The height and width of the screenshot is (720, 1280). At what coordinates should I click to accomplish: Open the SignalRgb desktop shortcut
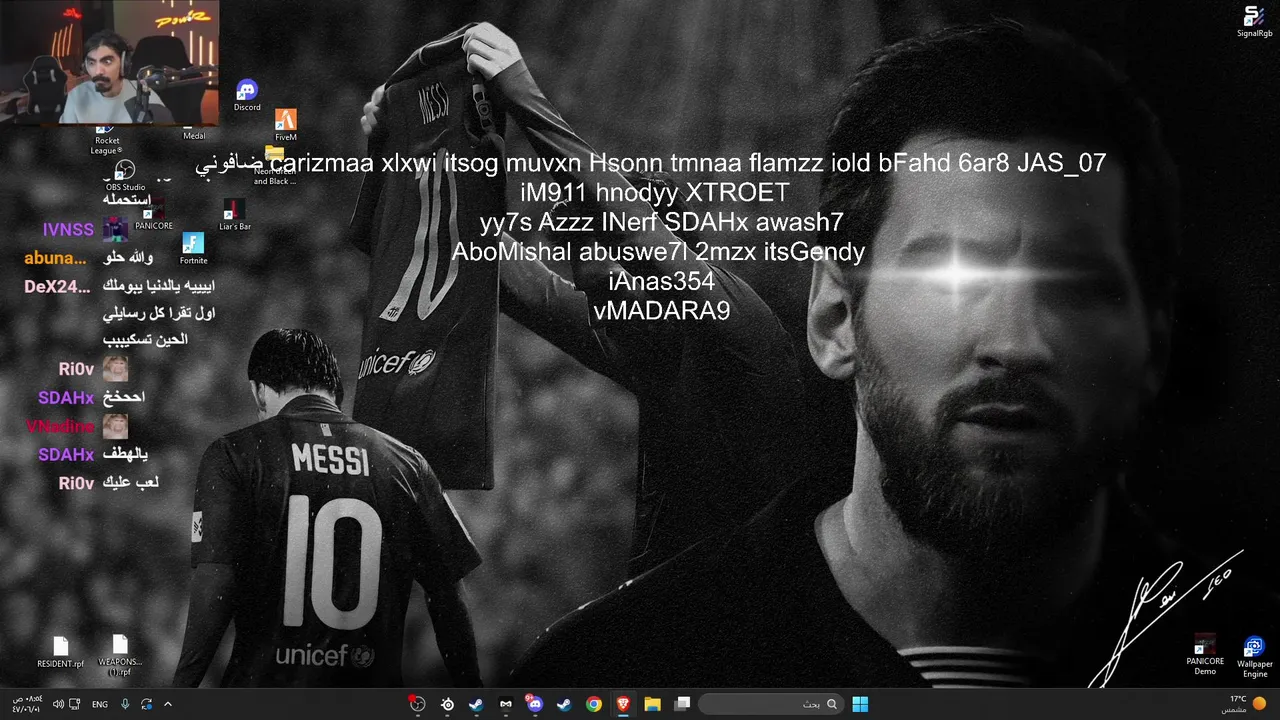pyautogui.click(x=1254, y=22)
